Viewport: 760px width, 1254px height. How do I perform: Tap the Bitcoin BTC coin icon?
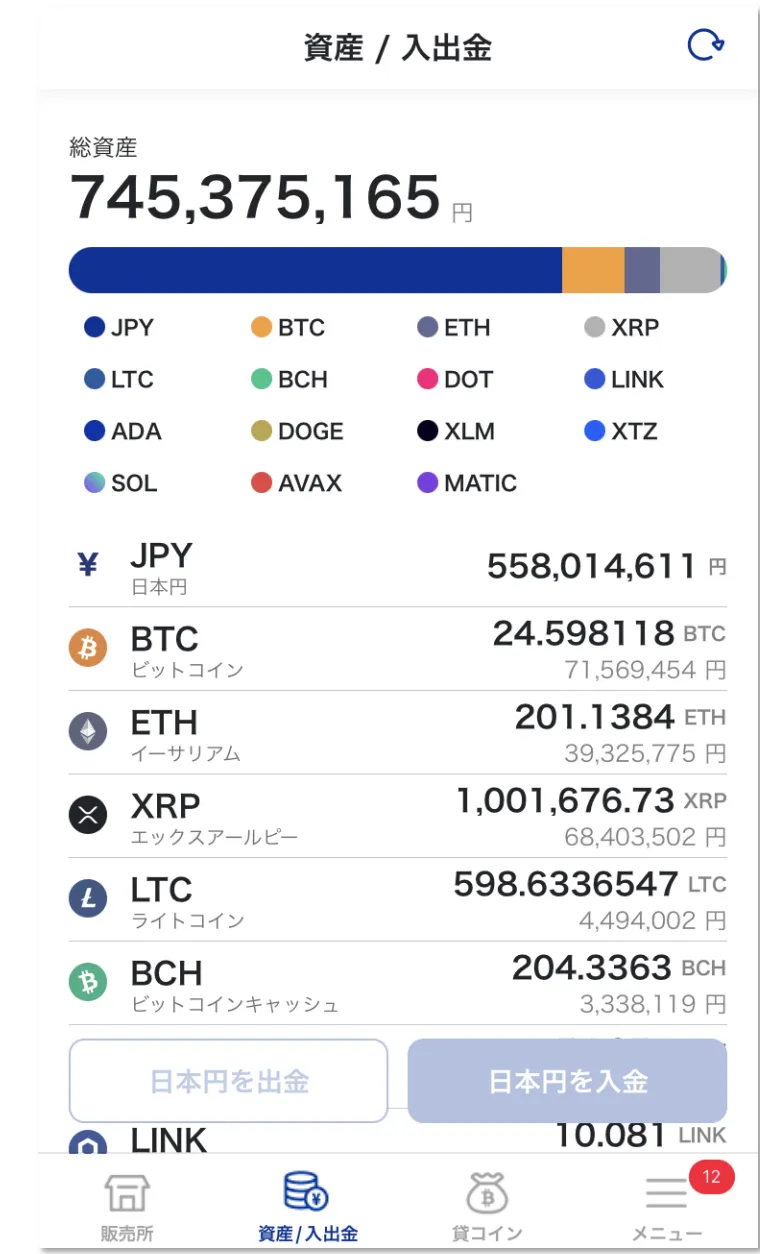(88, 649)
